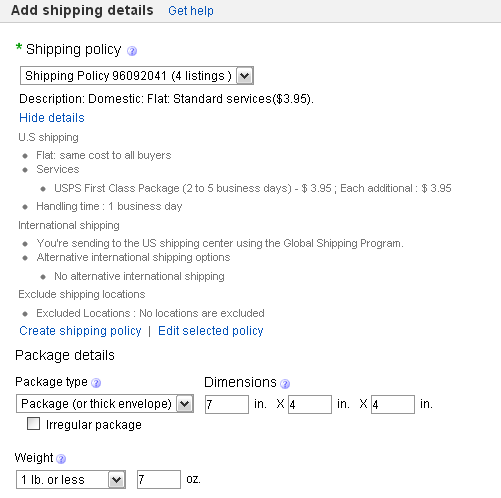The height and width of the screenshot is (498, 501).
Task: Click the first dimension field showing 7
Action: pyautogui.click(x=227, y=405)
